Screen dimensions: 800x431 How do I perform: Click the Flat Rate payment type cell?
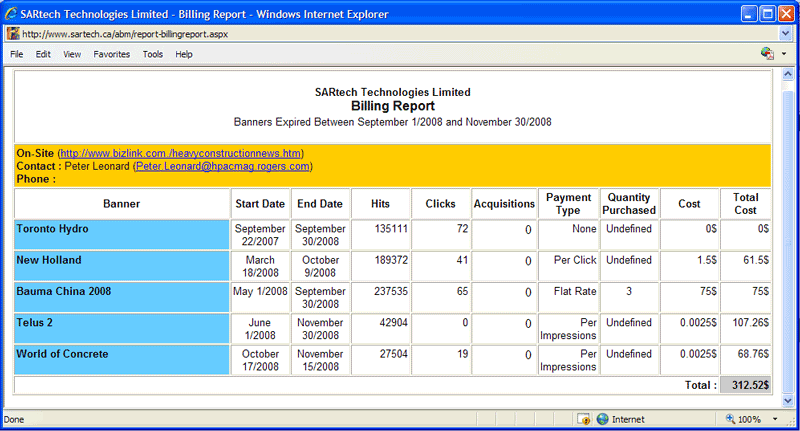[x=568, y=297]
